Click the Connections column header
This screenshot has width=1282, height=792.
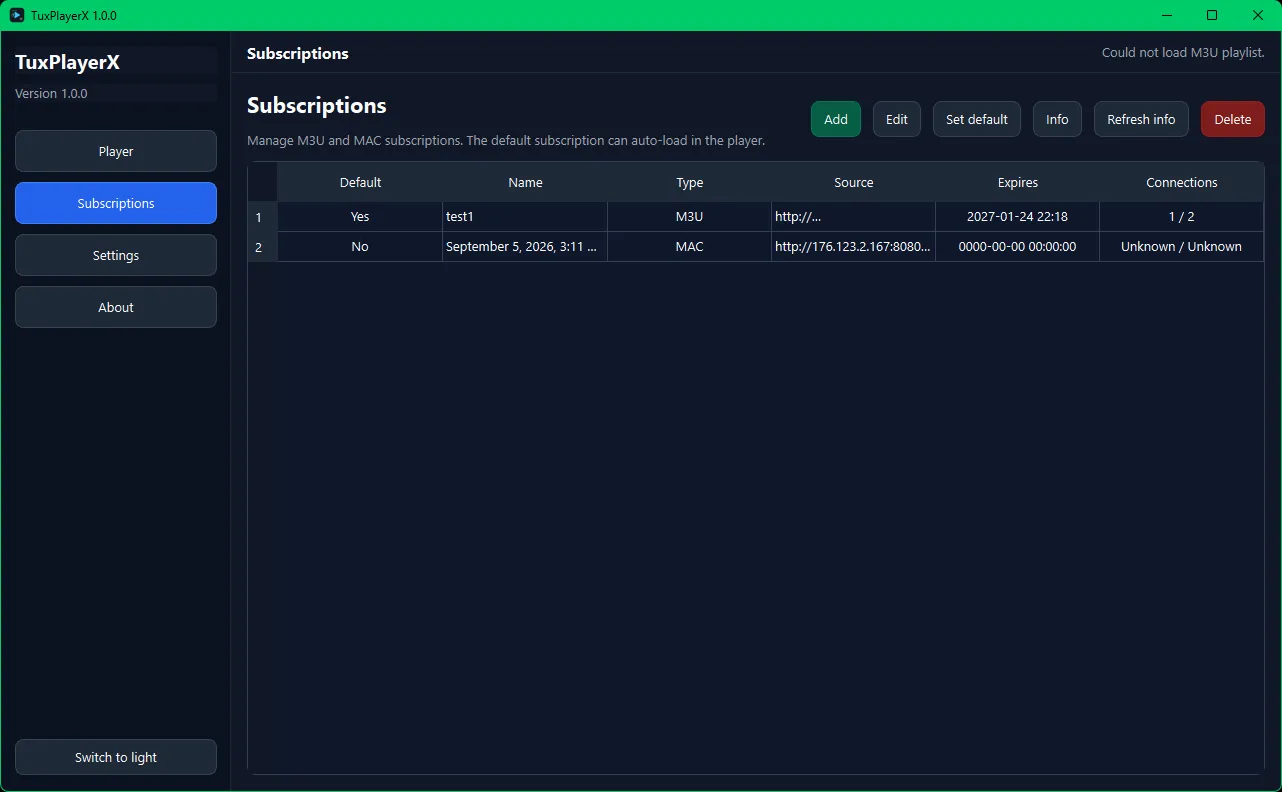(x=1181, y=182)
